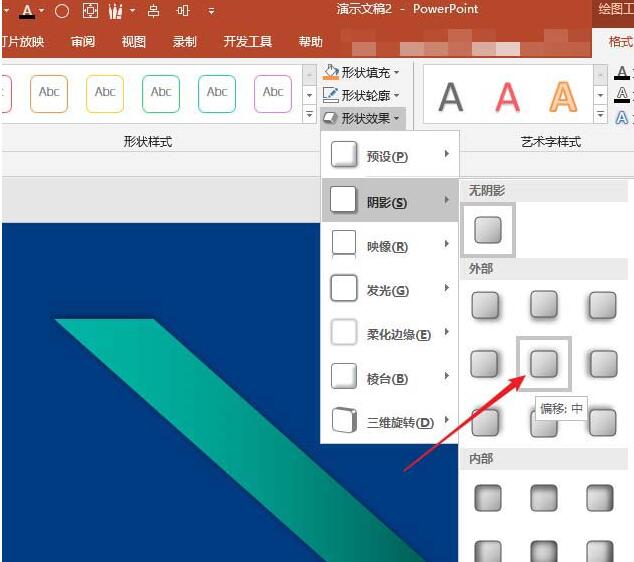
Task: Apply the purple-outlined Abc shape style
Action: pos(273,94)
